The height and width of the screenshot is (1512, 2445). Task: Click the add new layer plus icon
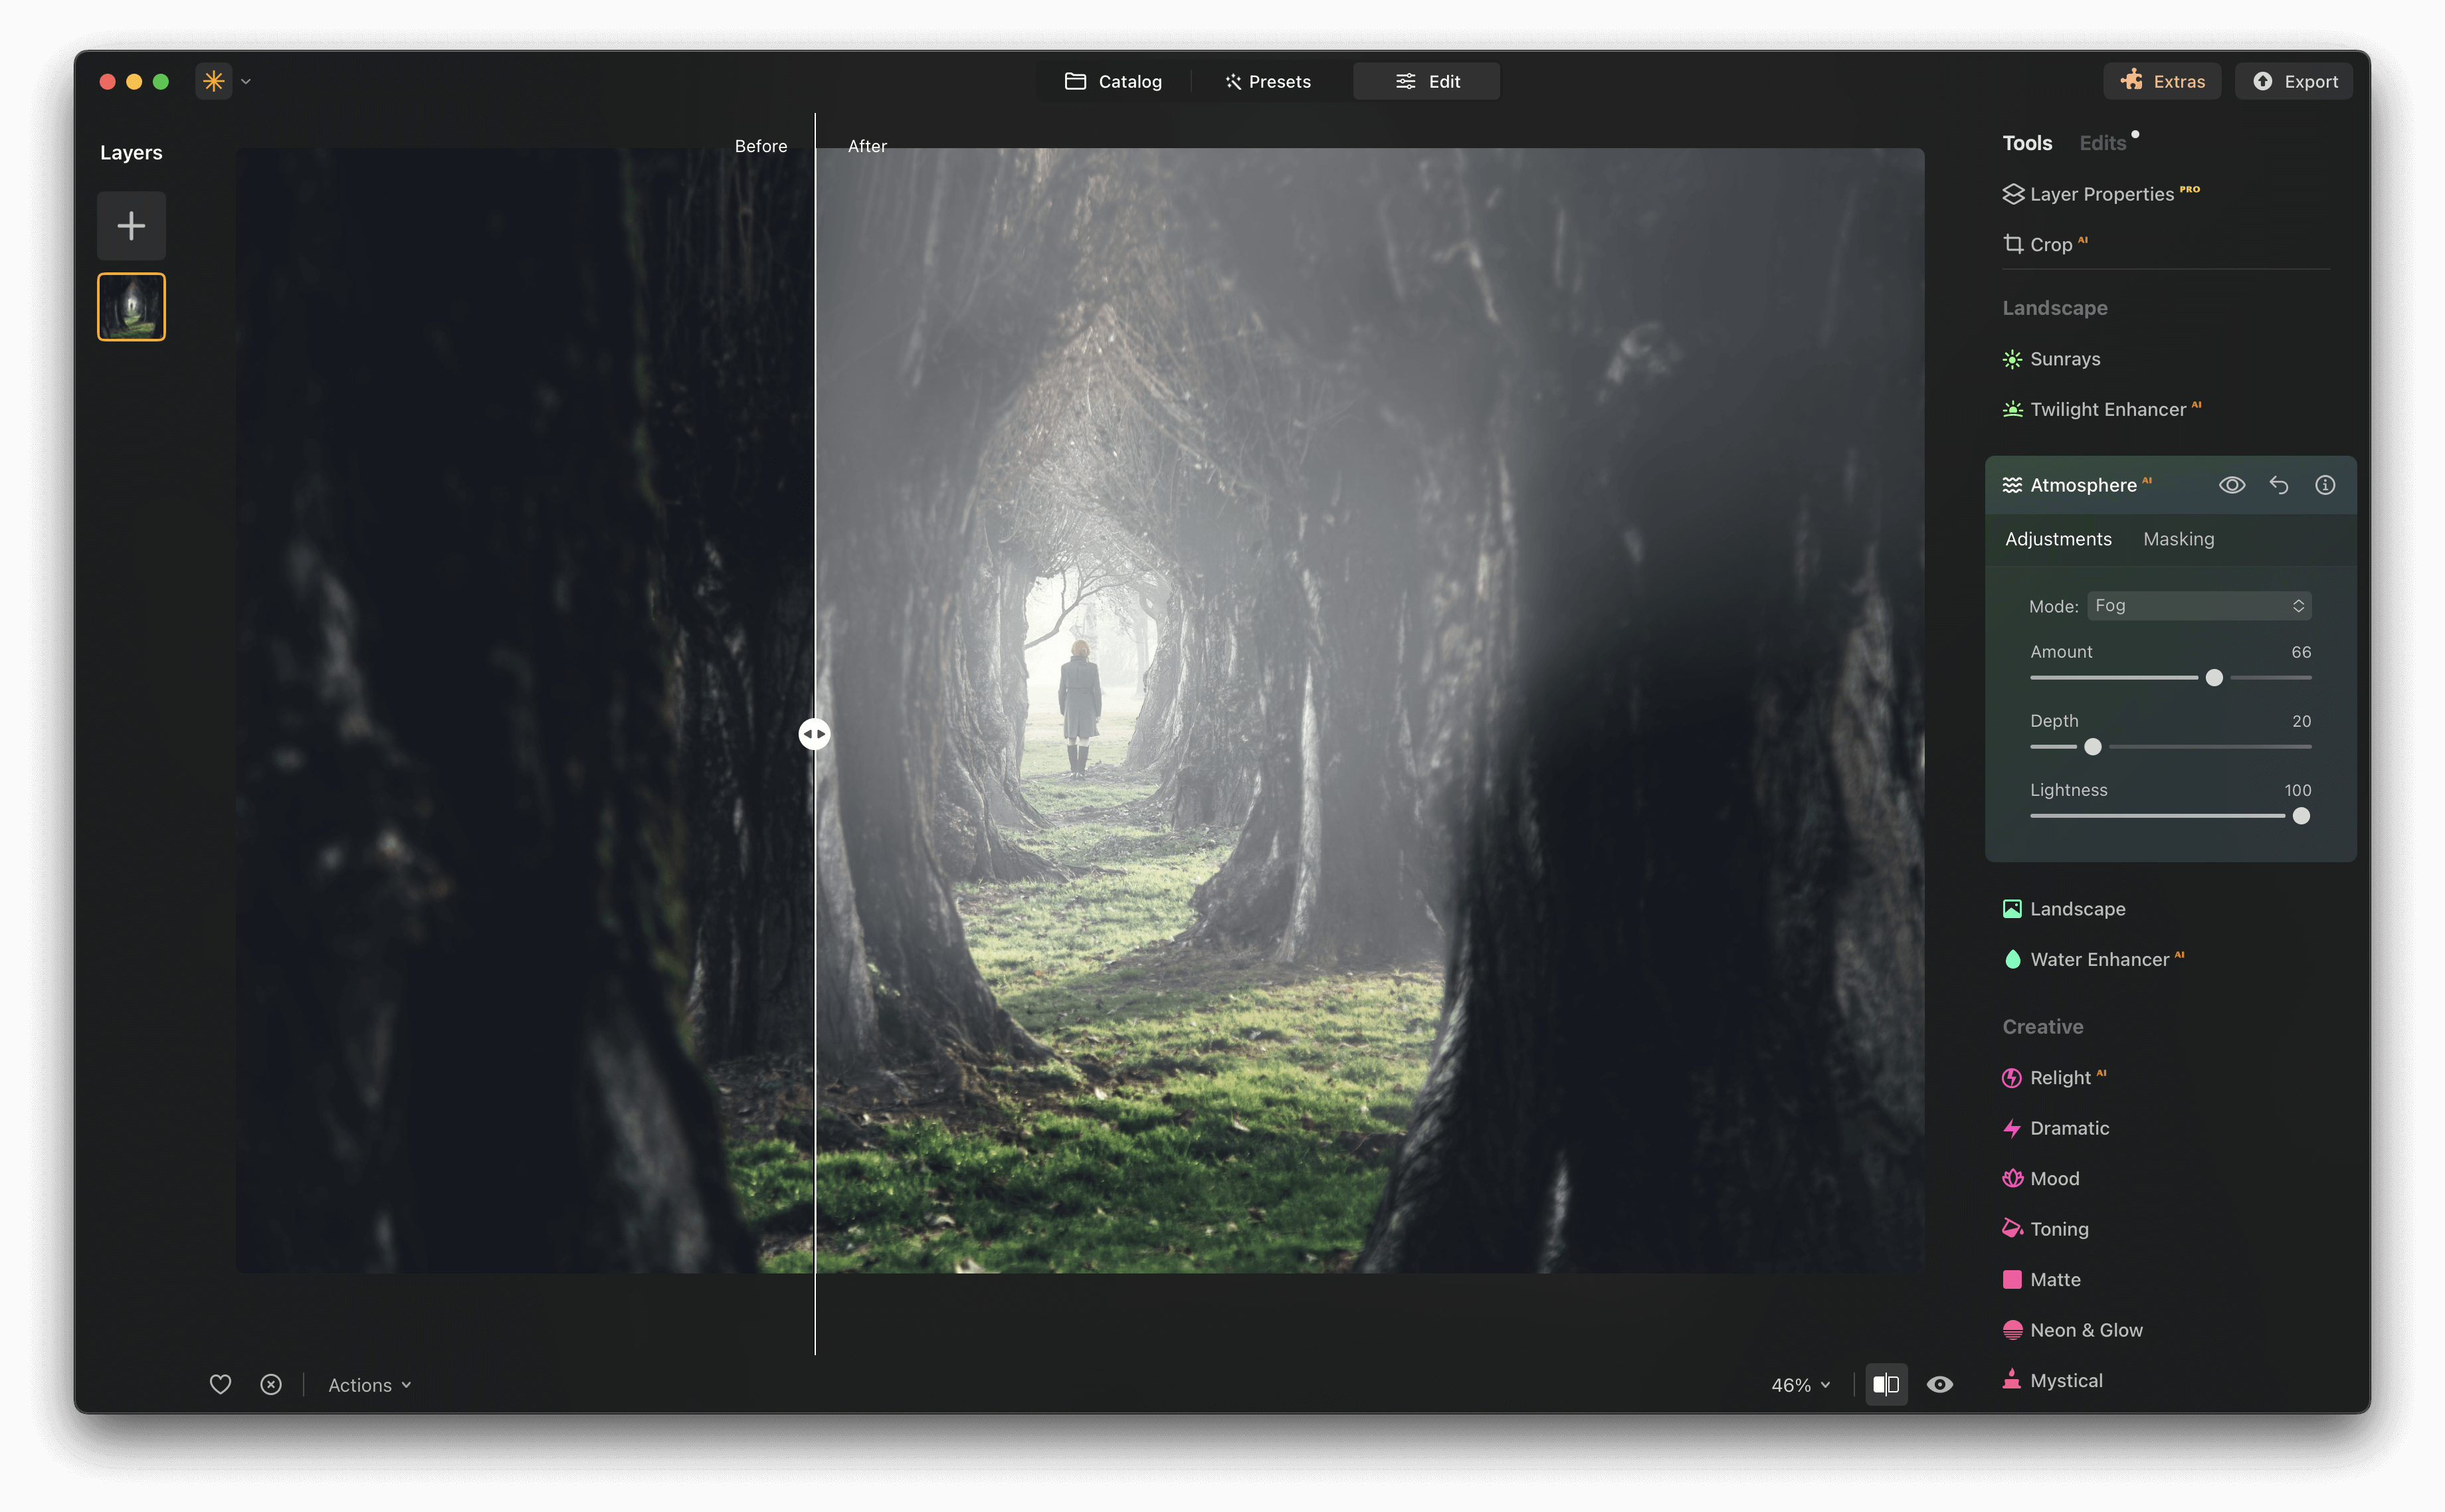click(131, 226)
